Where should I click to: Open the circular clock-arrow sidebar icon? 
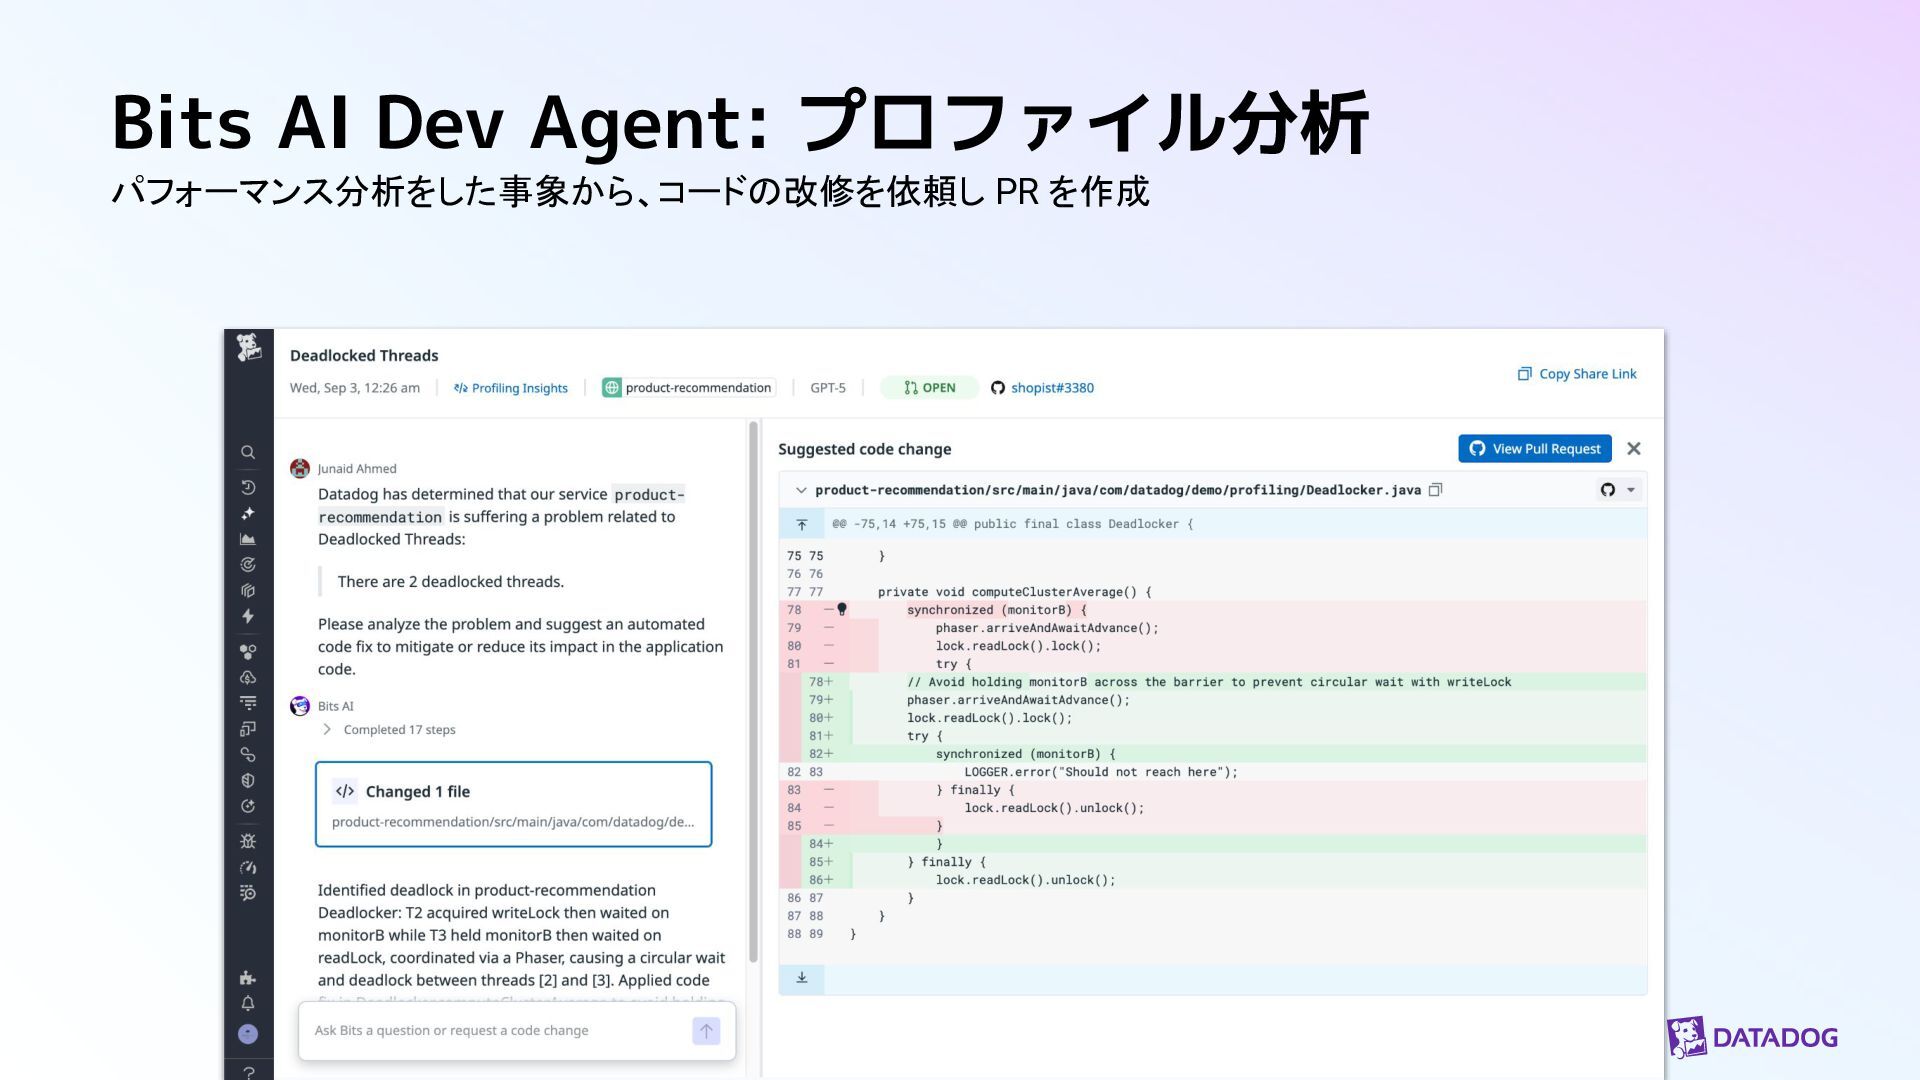[248, 806]
